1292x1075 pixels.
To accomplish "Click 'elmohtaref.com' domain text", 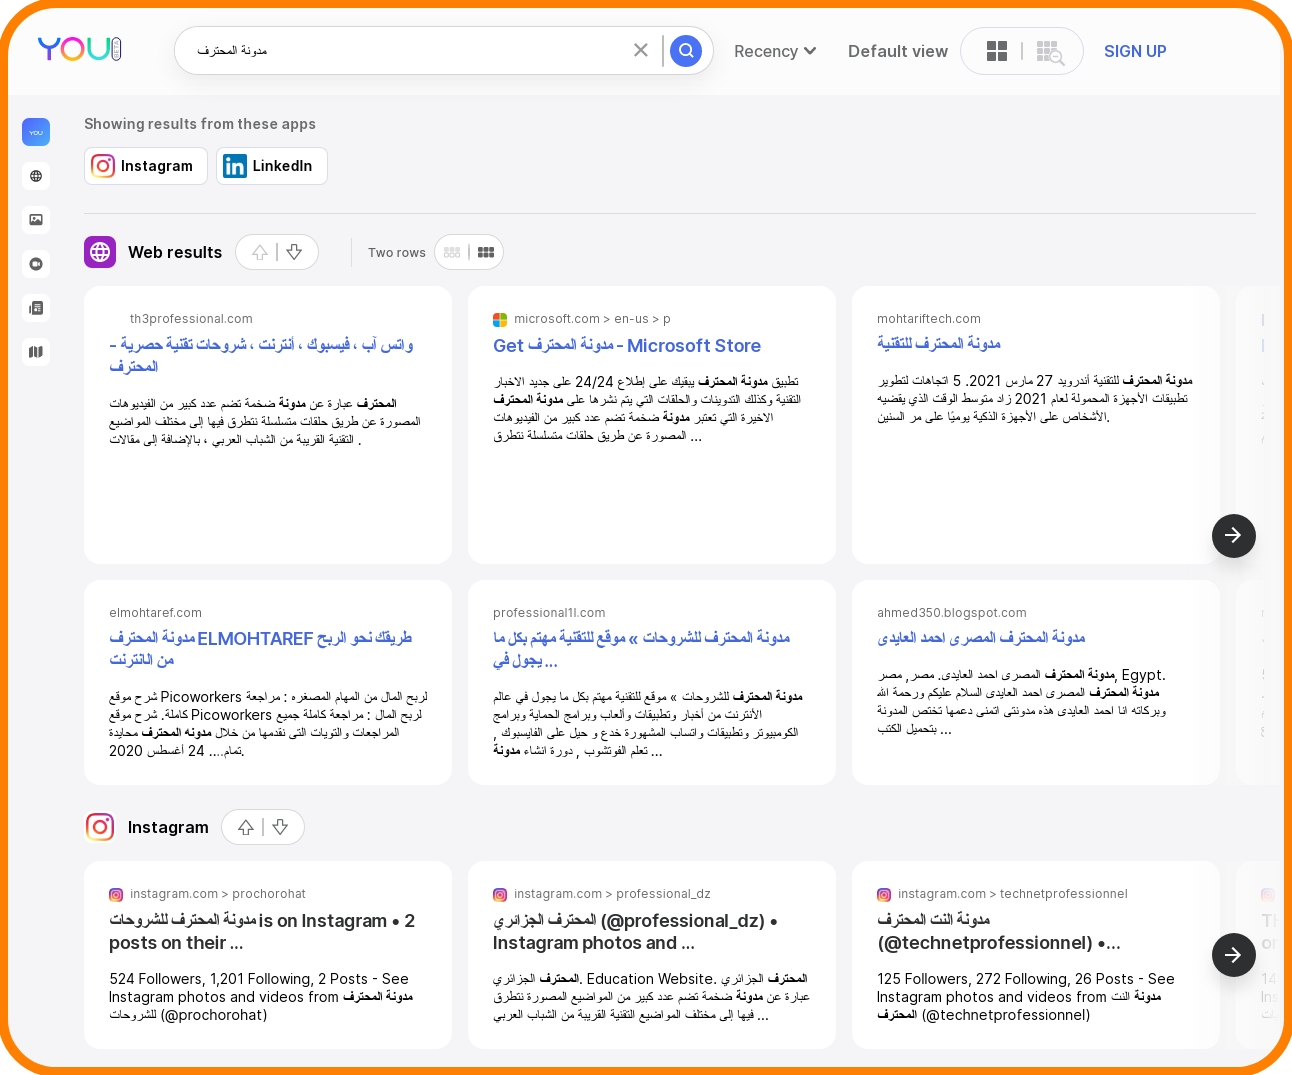I will pyautogui.click(x=155, y=613).
